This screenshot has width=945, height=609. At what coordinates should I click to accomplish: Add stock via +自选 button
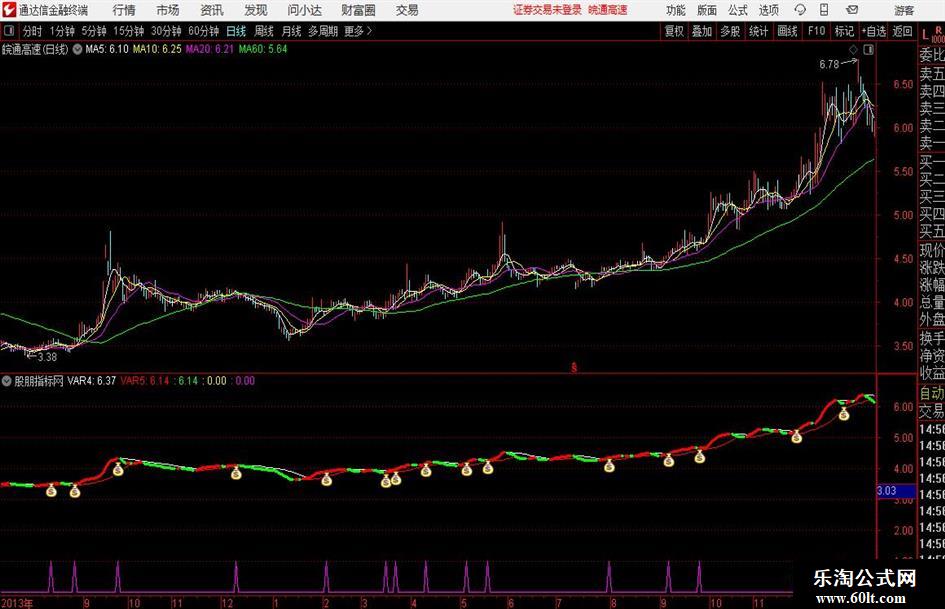click(873, 31)
